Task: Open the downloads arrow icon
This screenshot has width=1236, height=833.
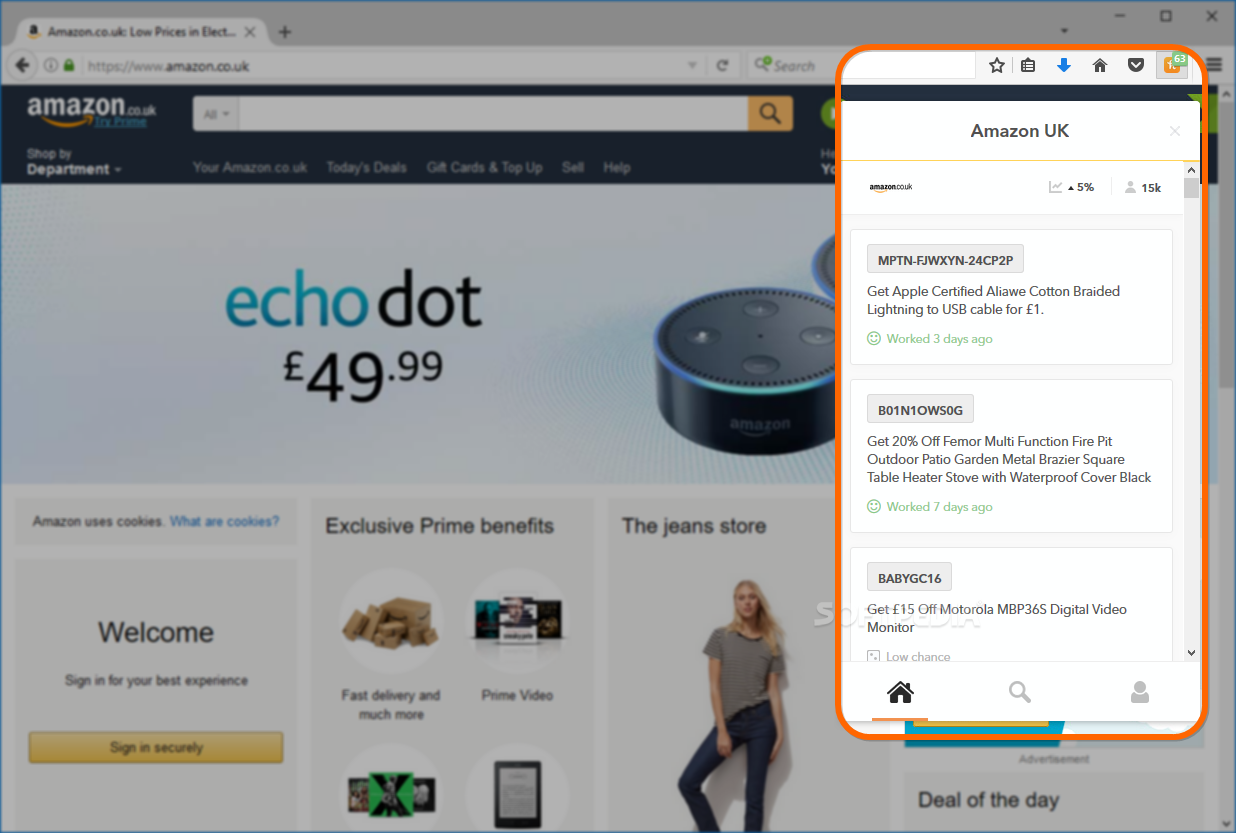Action: [1064, 65]
